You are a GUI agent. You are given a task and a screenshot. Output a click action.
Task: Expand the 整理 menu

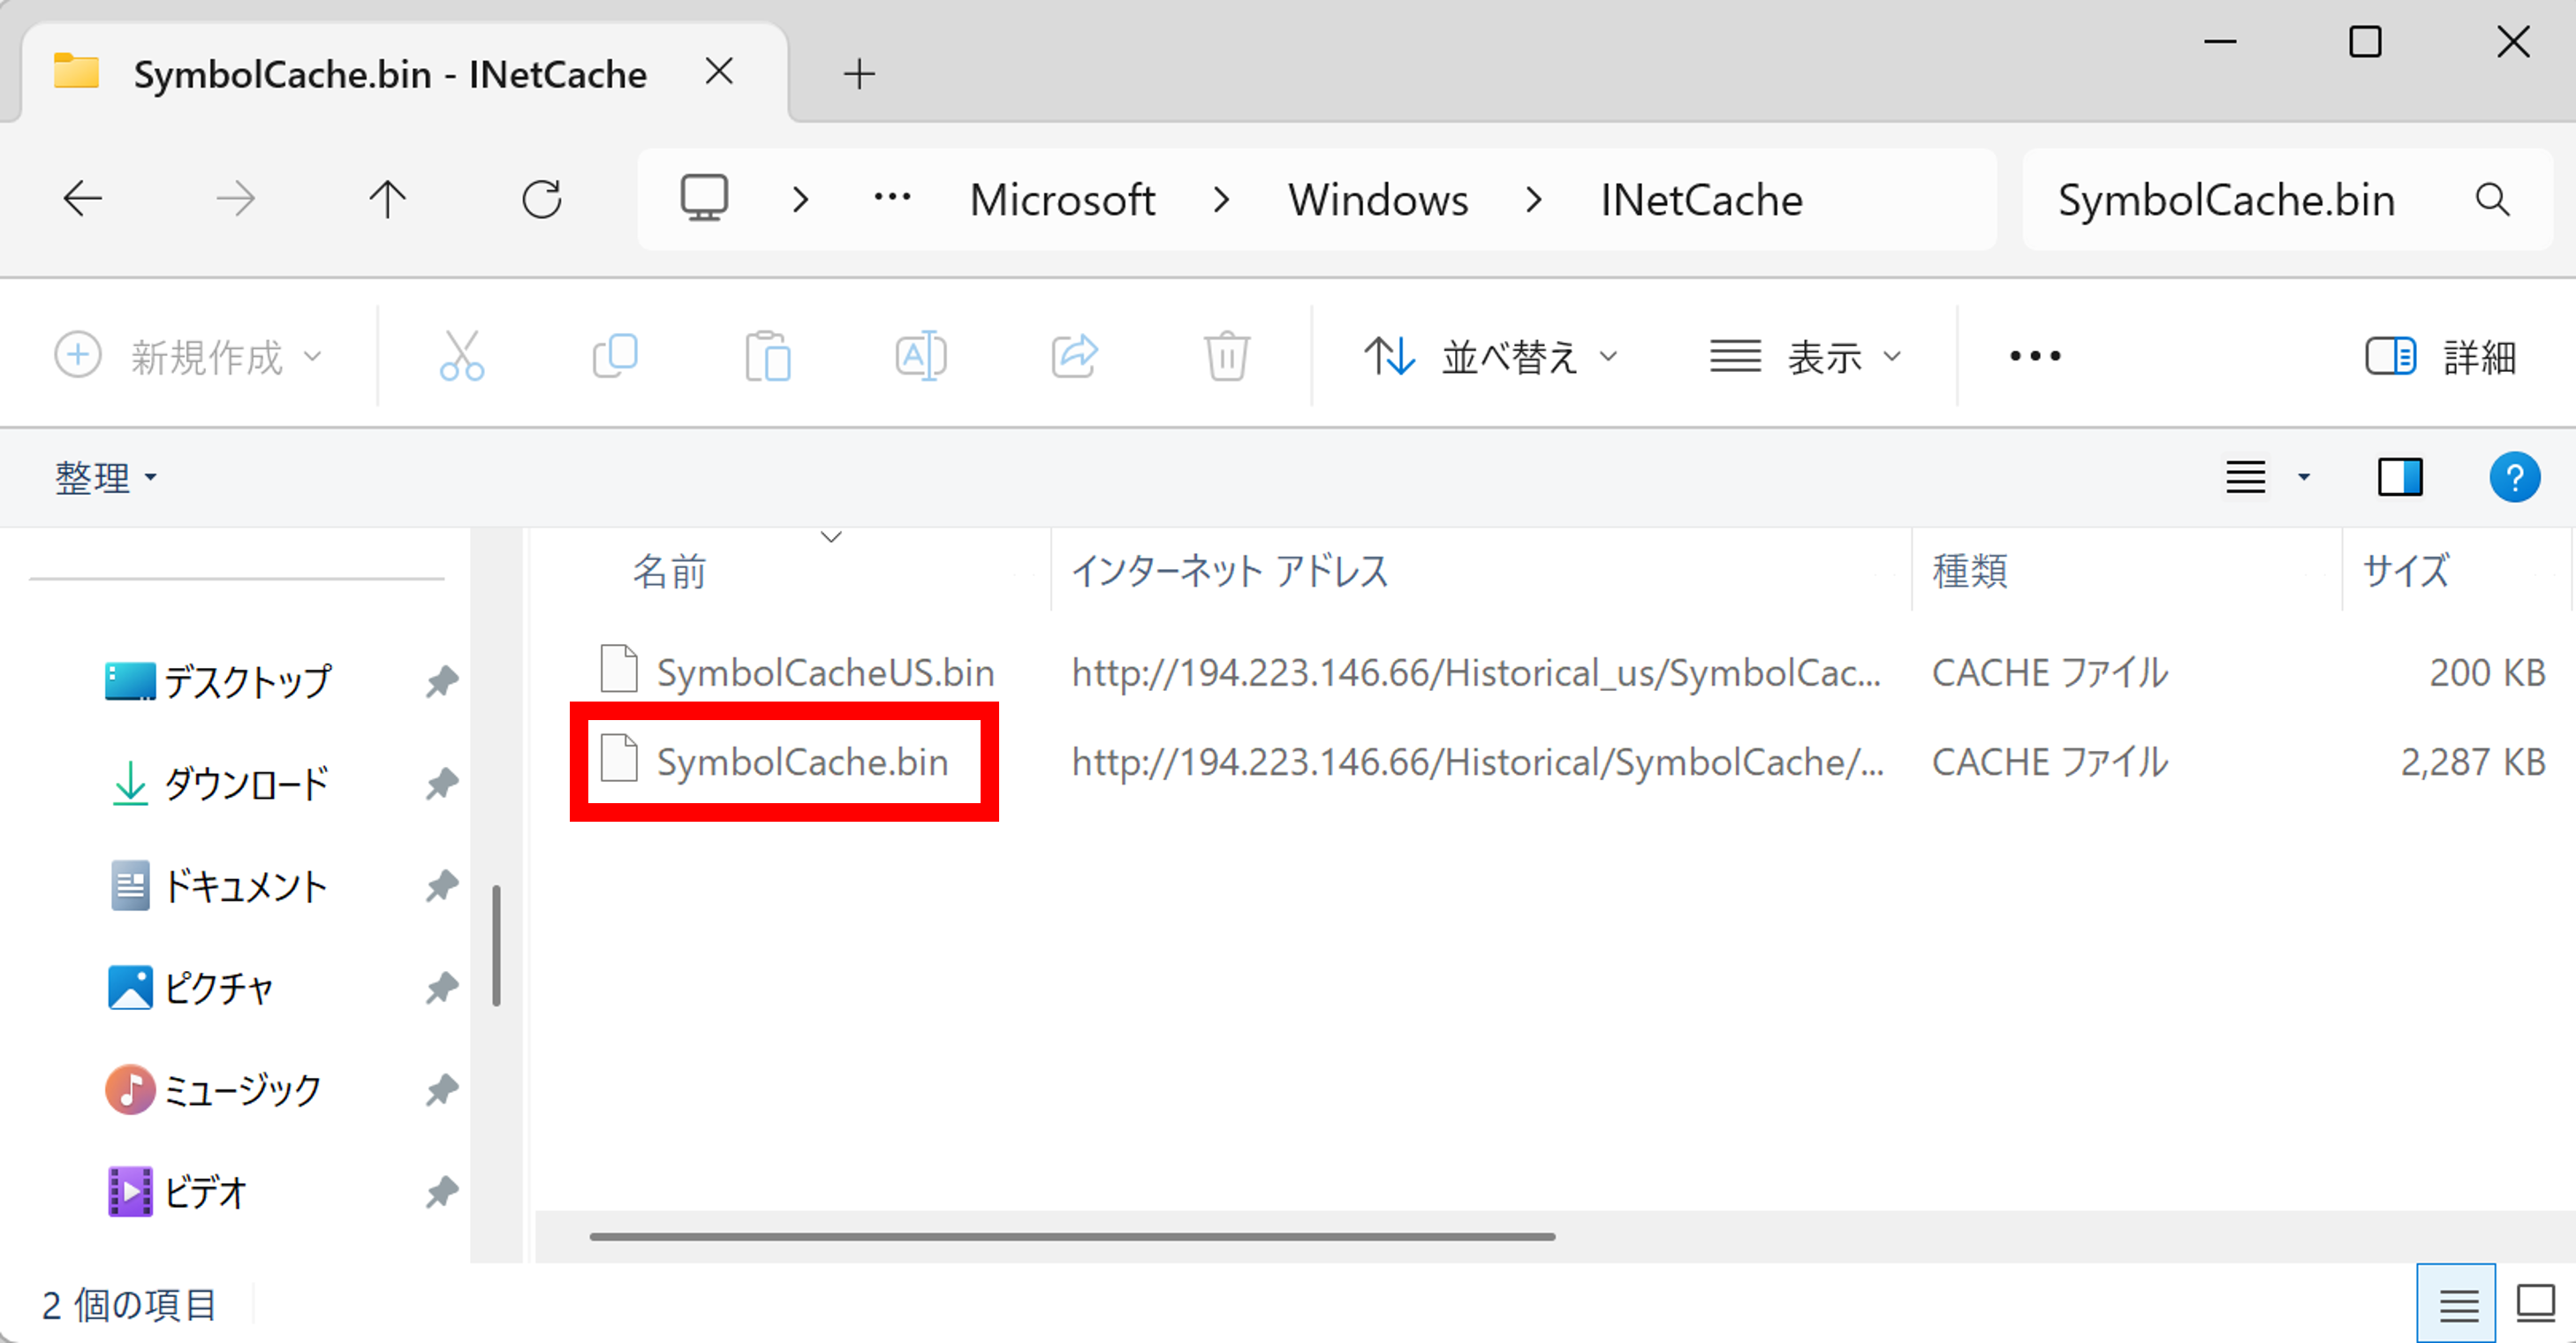[105, 477]
